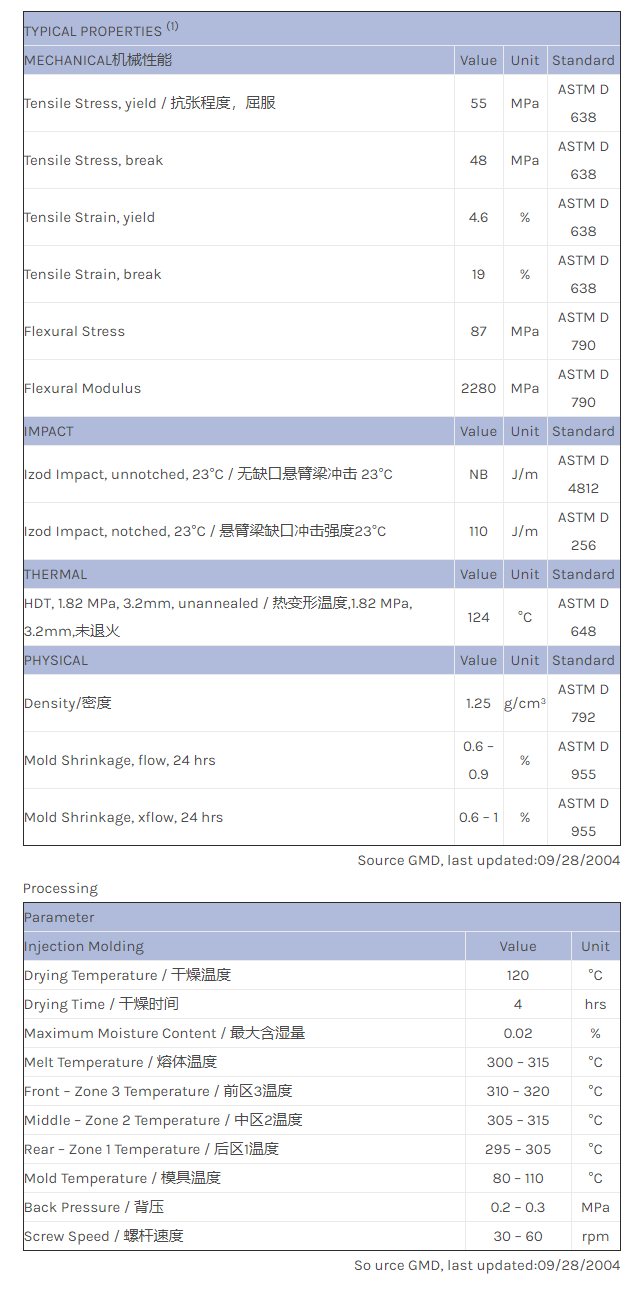This screenshot has height=1296, width=627.
Task: Click the Drying Temperature value 120
Action: point(517,975)
